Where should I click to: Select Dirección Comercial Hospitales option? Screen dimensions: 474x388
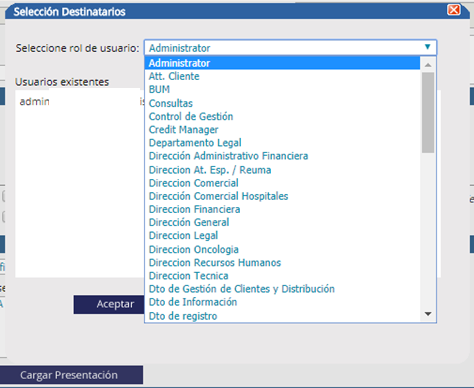283,196
